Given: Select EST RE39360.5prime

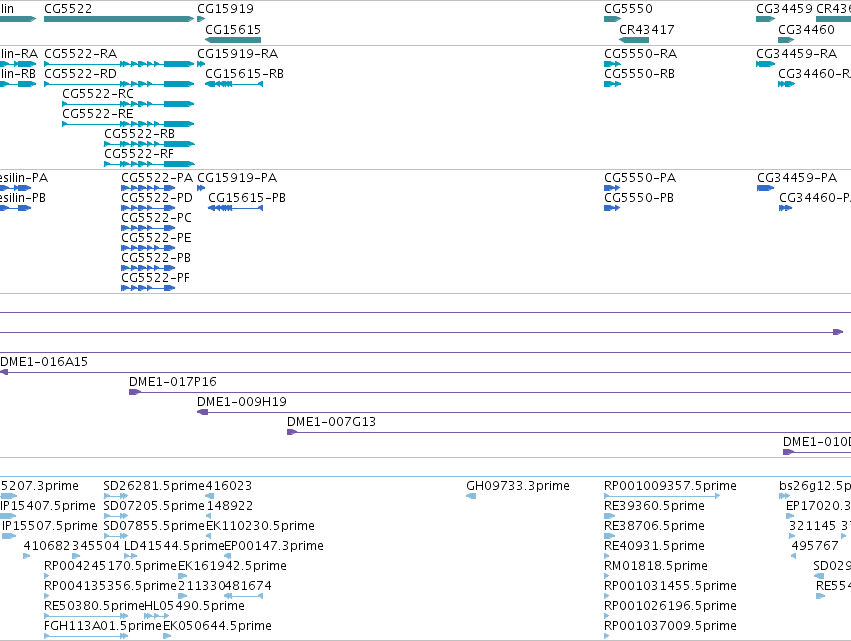Looking at the screenshot, I should click(609, 516).
